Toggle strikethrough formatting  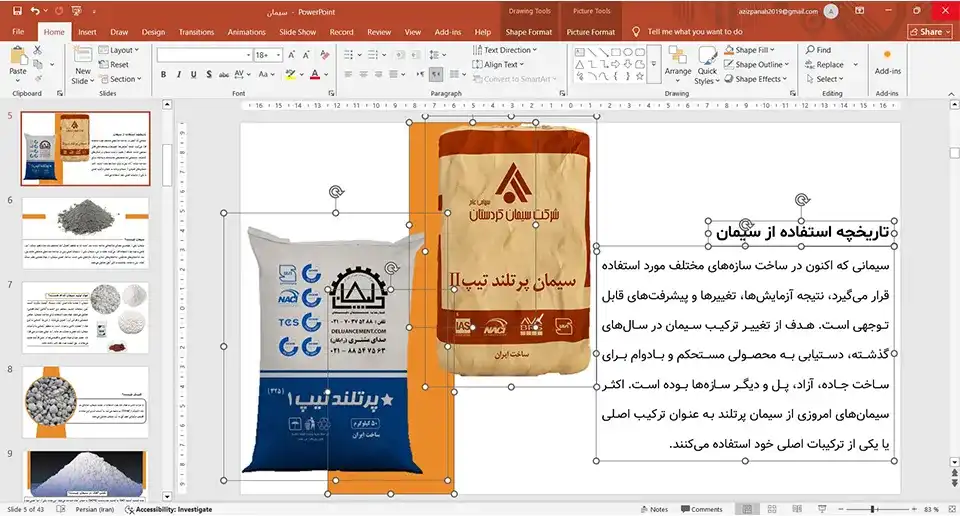click(223, 74)
